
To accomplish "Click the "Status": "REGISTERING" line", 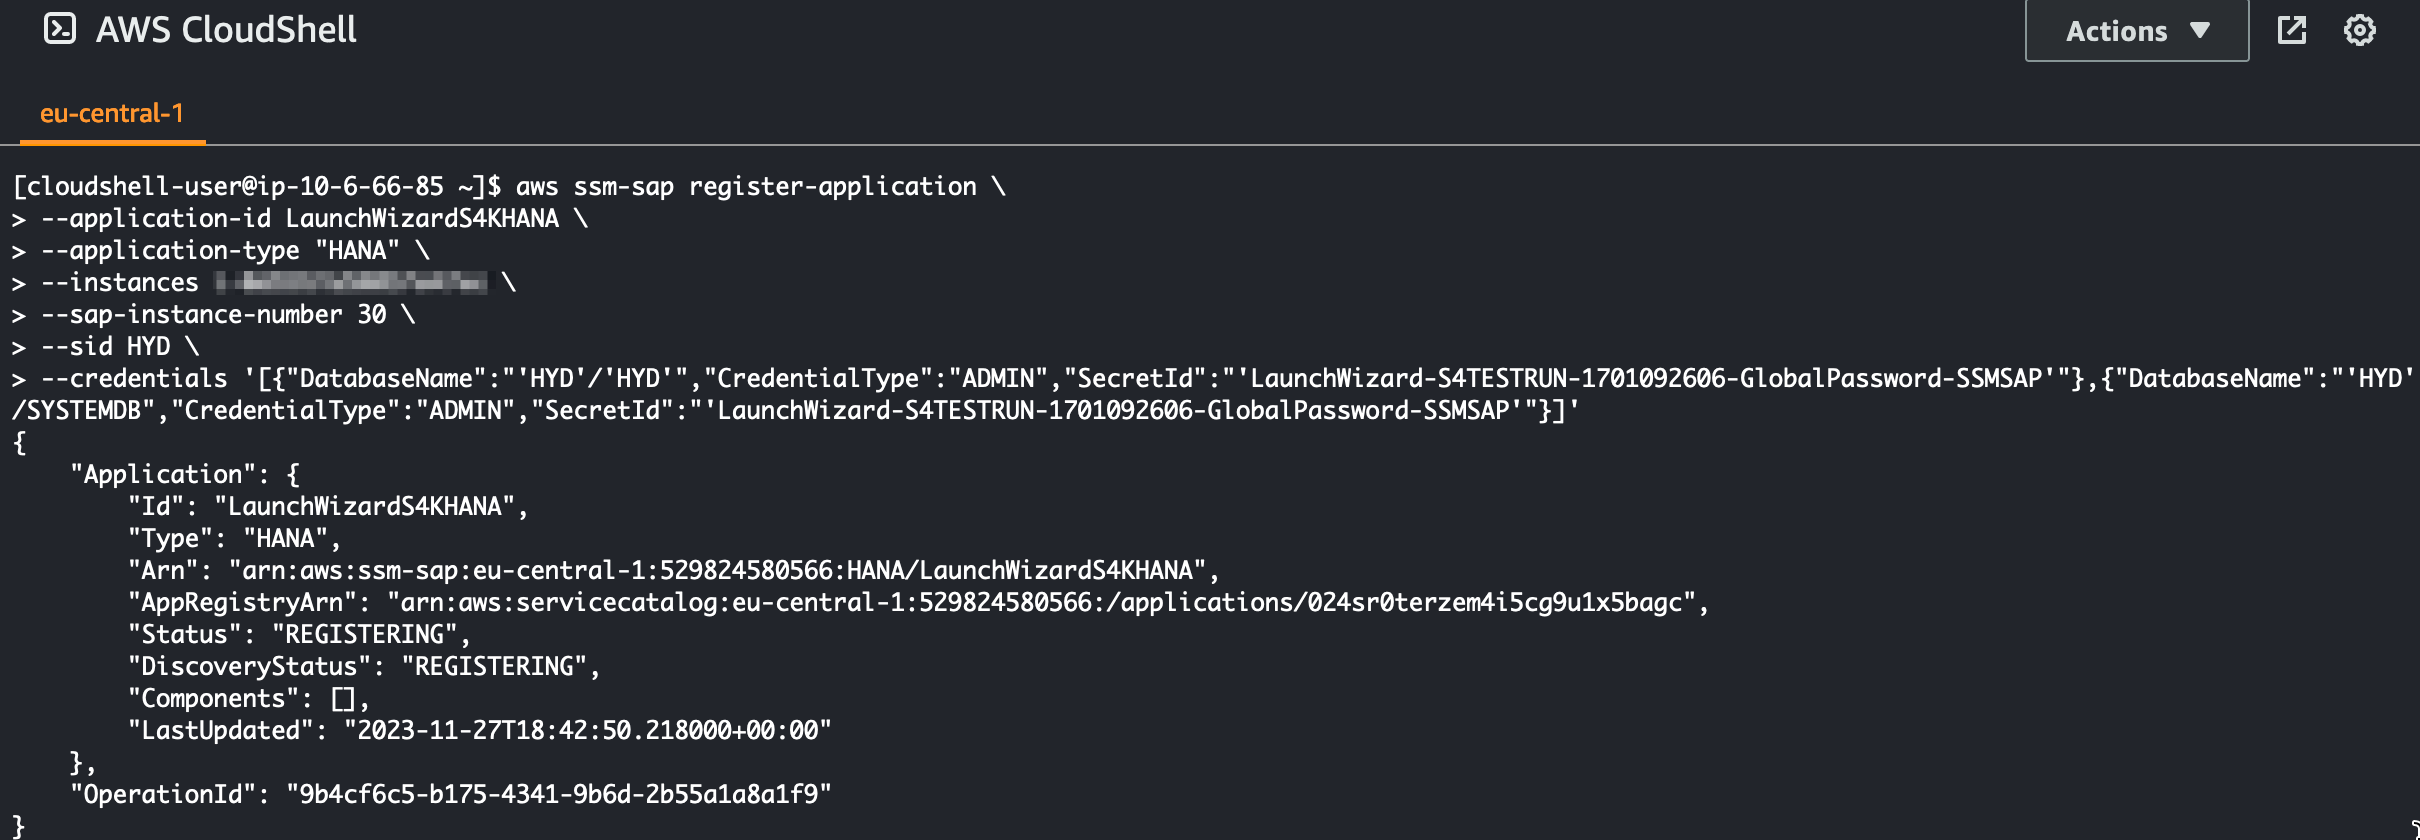I will pos(299,634).
